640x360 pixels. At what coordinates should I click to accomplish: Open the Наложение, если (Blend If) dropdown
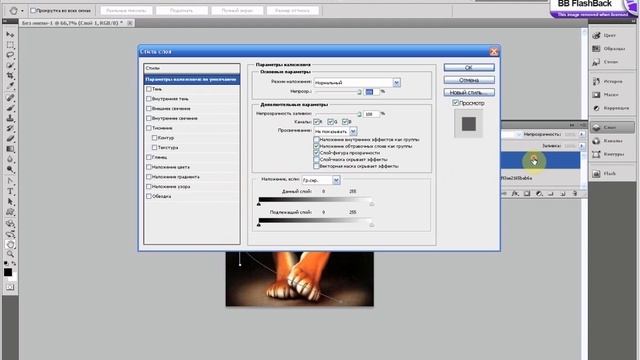pos(321,180)
